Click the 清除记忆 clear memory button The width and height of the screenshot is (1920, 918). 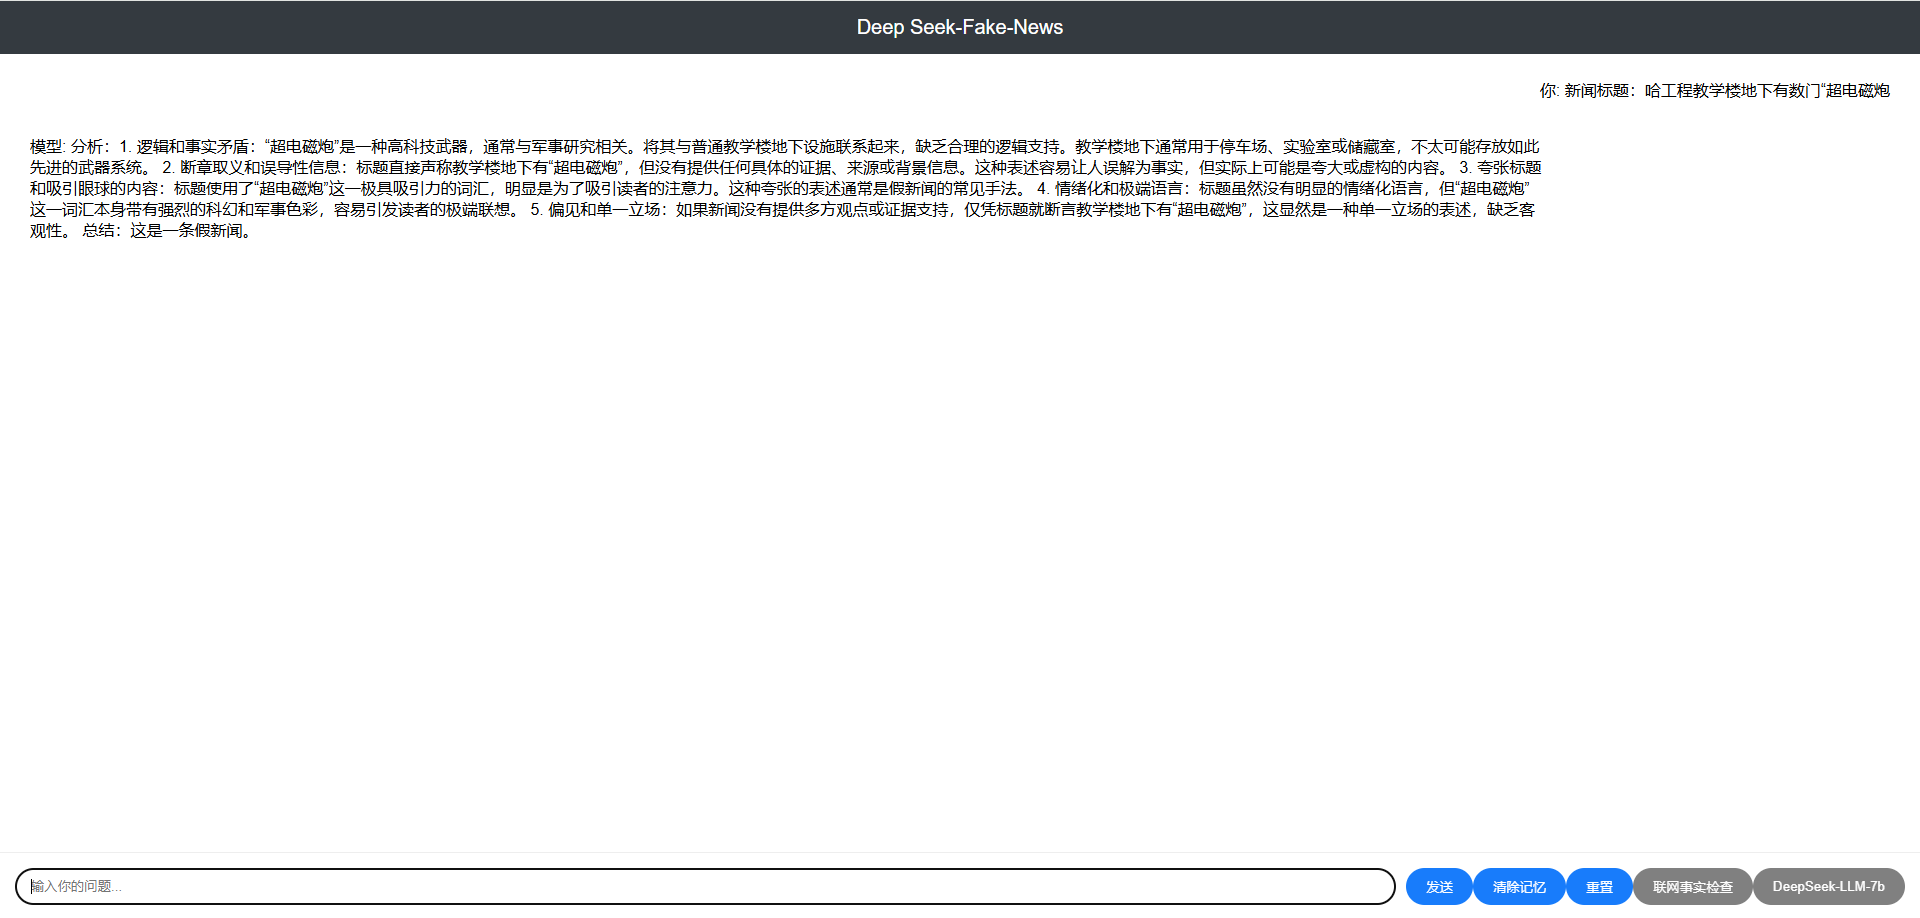(1519, 886)
